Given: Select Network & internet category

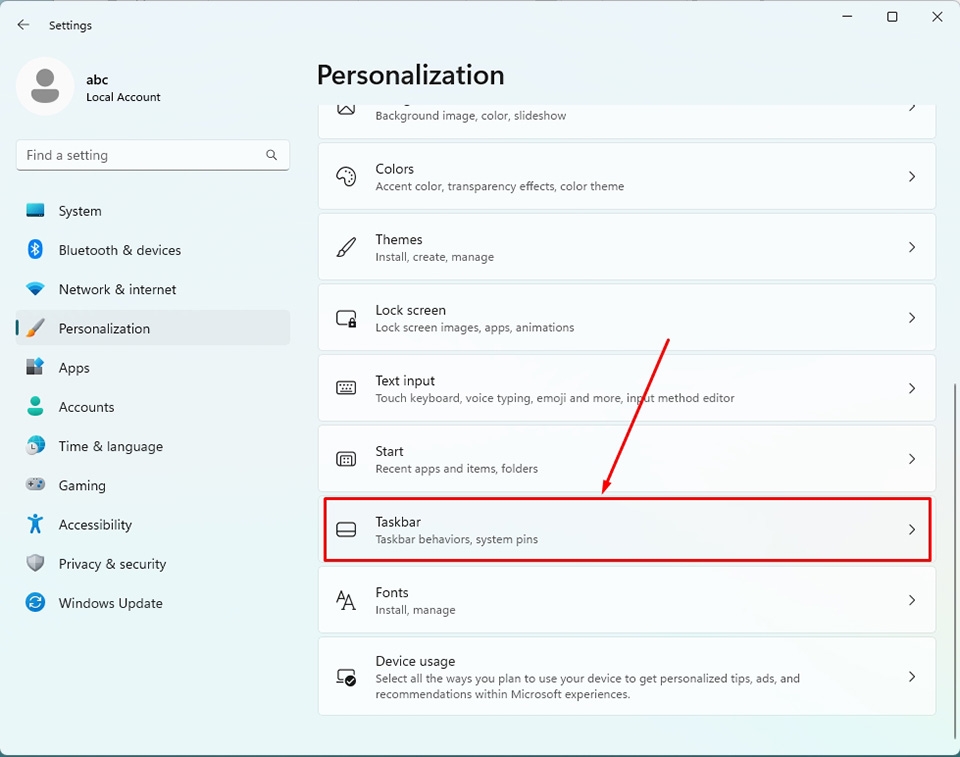Looking at the screenshot, I should (118, 289).
